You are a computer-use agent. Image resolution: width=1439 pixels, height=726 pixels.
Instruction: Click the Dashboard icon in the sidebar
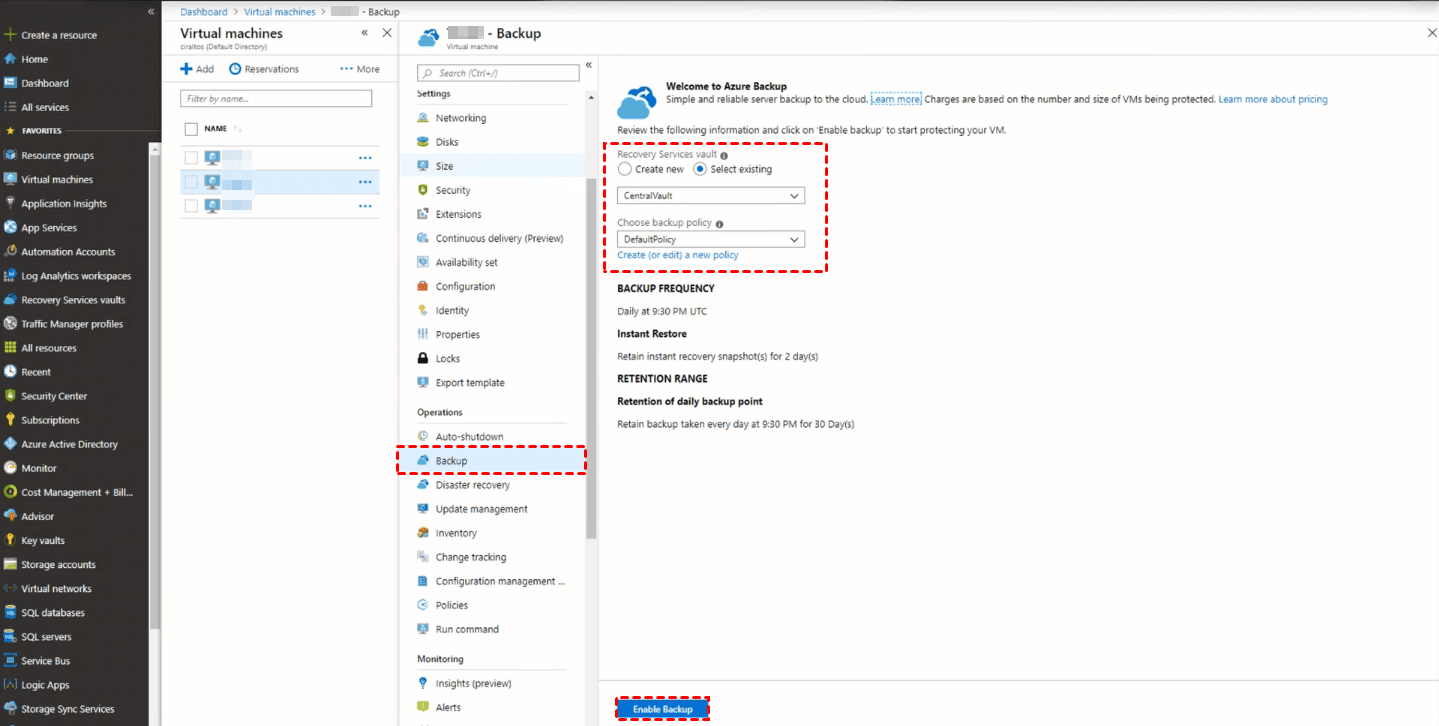(x=10, y=83)
